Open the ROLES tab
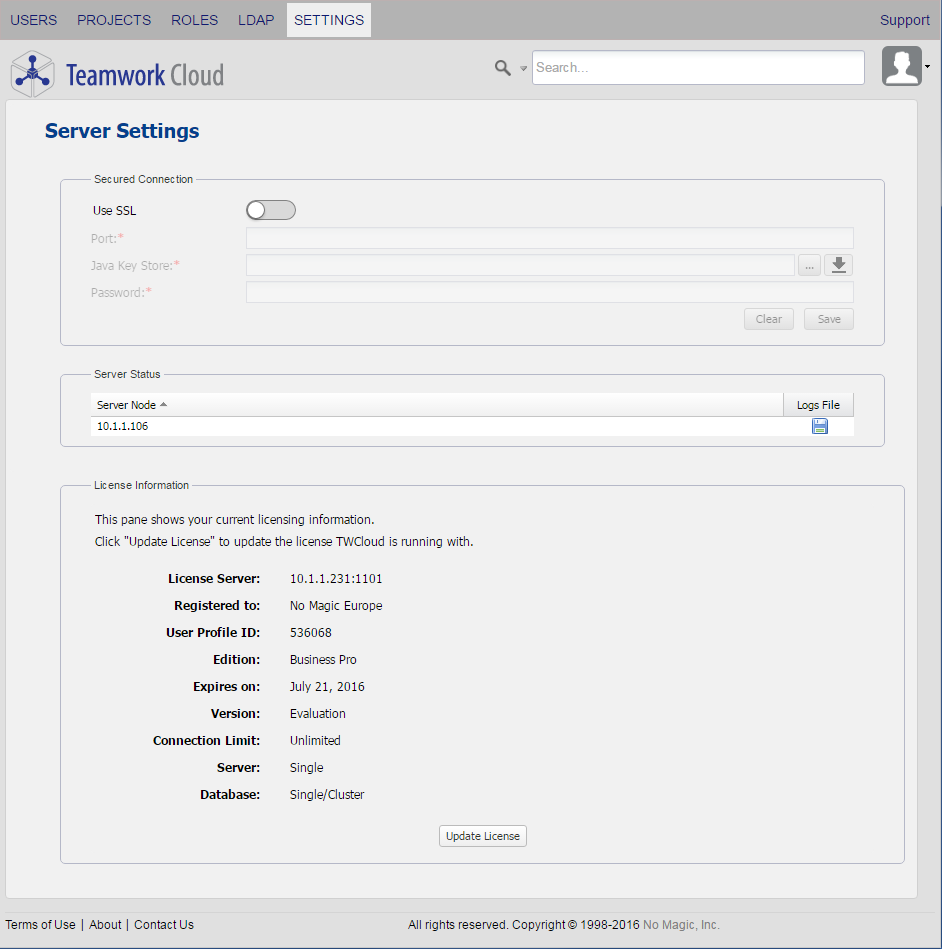The image size is (942, 949). coord(194,20)
